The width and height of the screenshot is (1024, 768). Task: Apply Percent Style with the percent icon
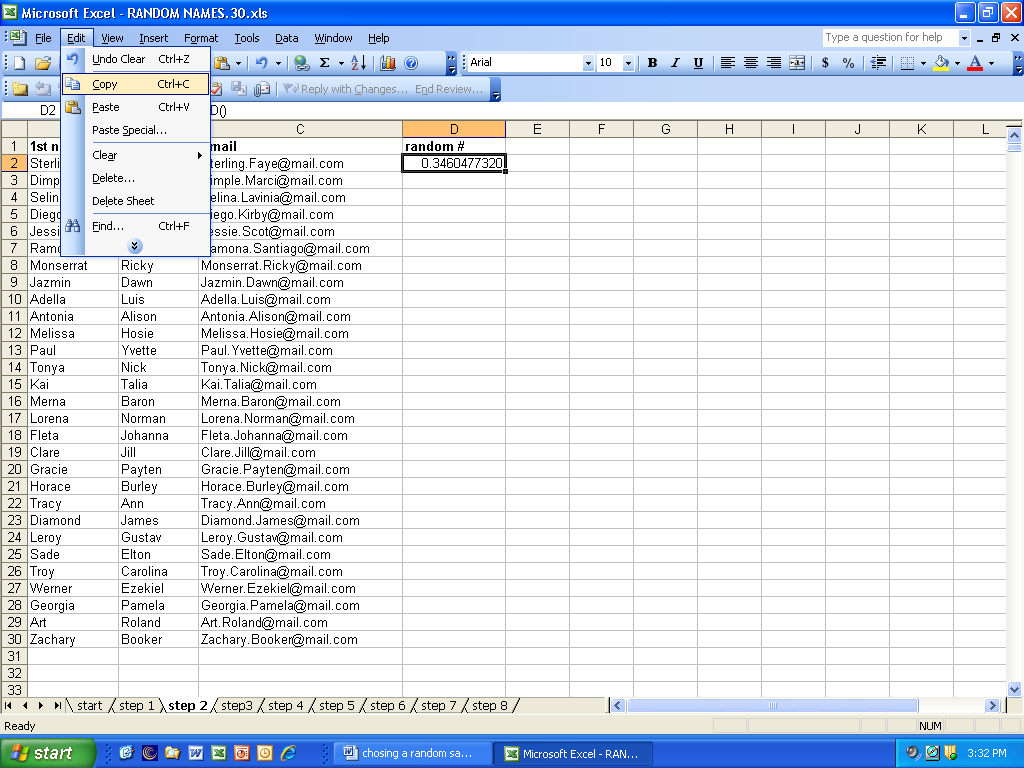point(848,63)
